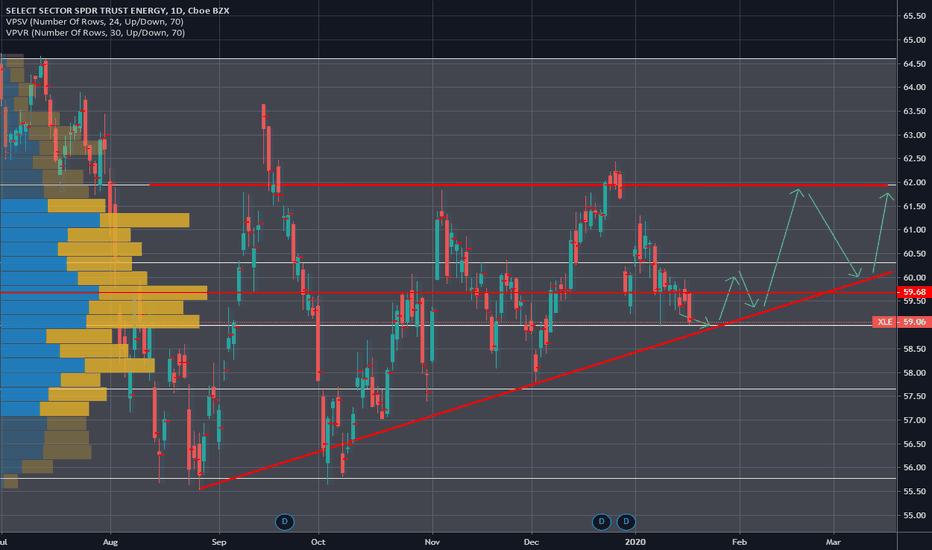The height and width of the screenshot is (550, 932).
Task: Click the Sep date axis label
Action: pos(219,542)
